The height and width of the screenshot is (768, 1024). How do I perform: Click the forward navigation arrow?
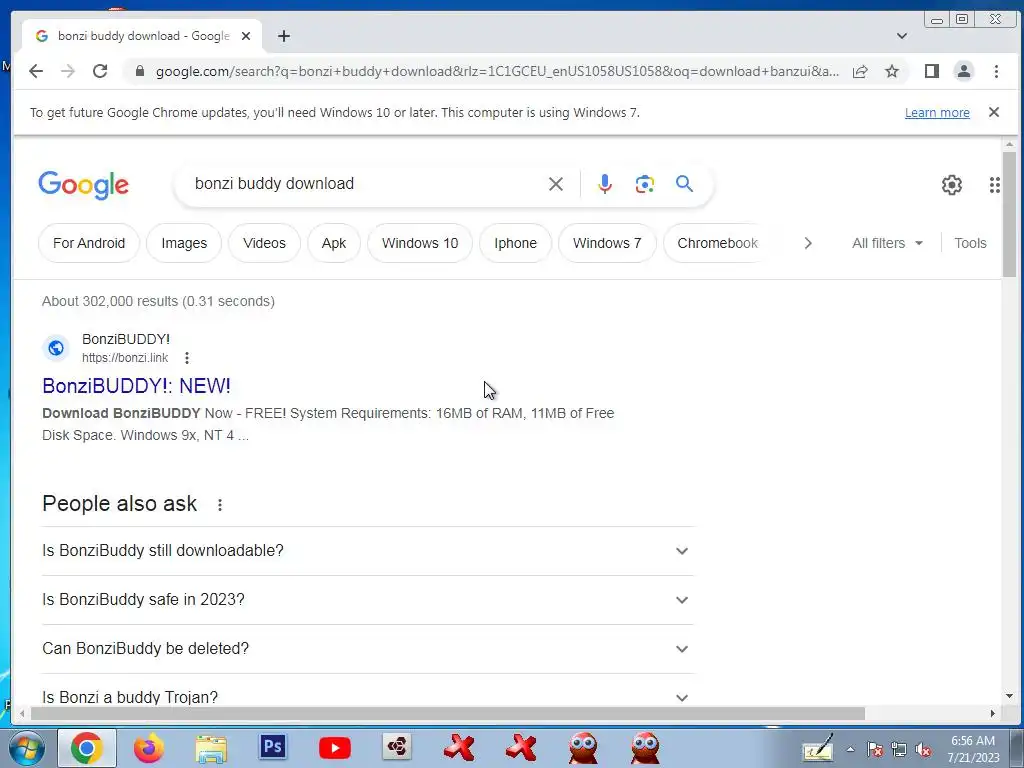point(68,71)
